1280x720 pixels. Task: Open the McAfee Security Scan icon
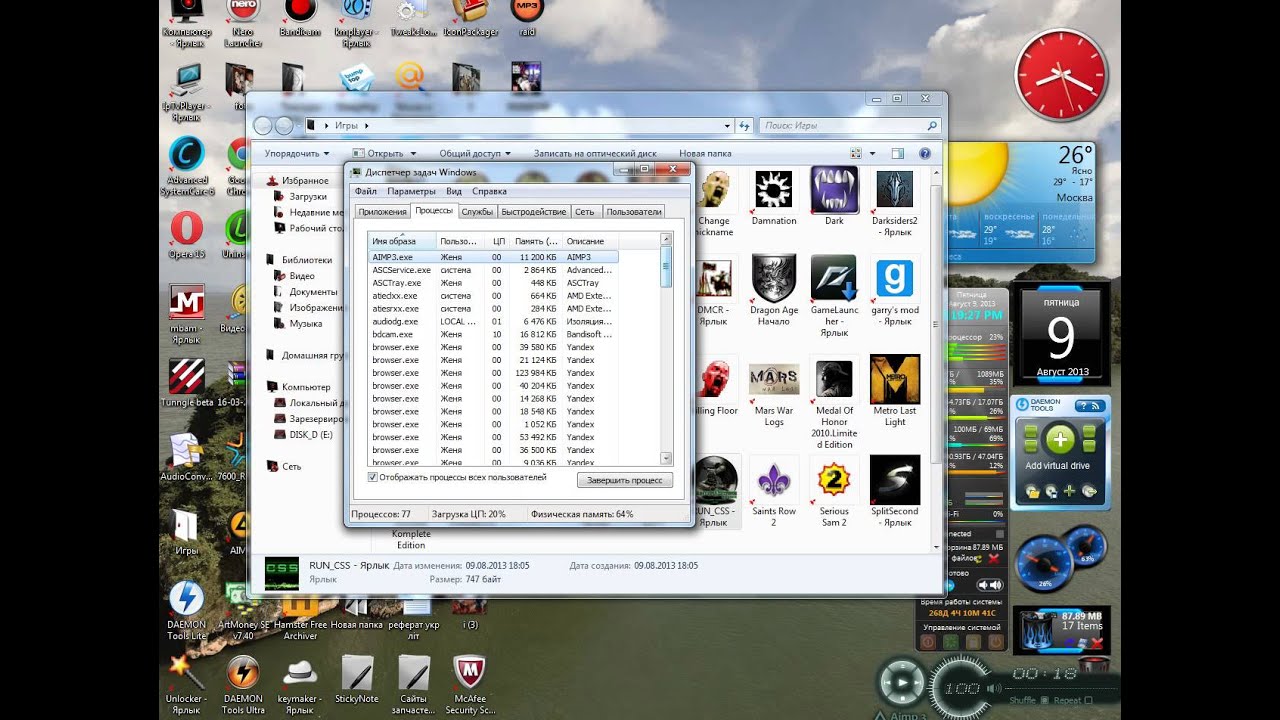pos(470,685)
